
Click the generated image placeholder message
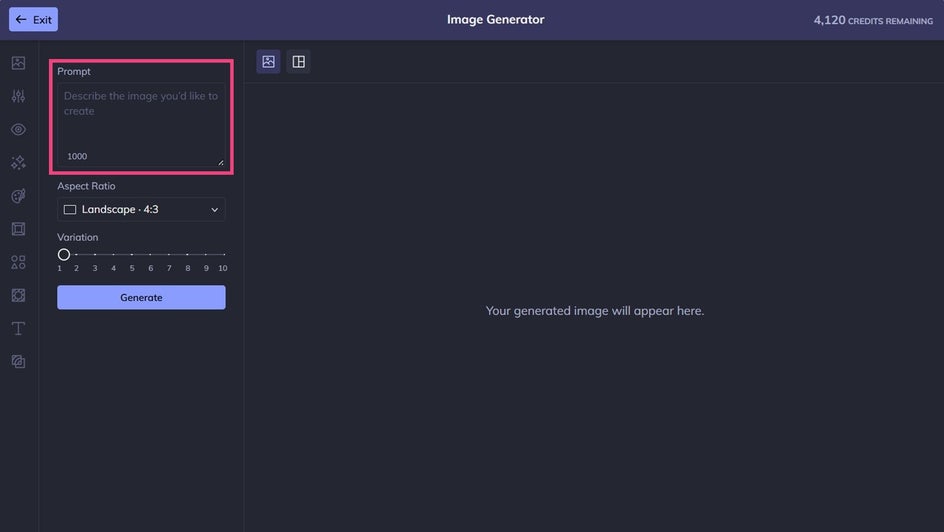point(595,311)
